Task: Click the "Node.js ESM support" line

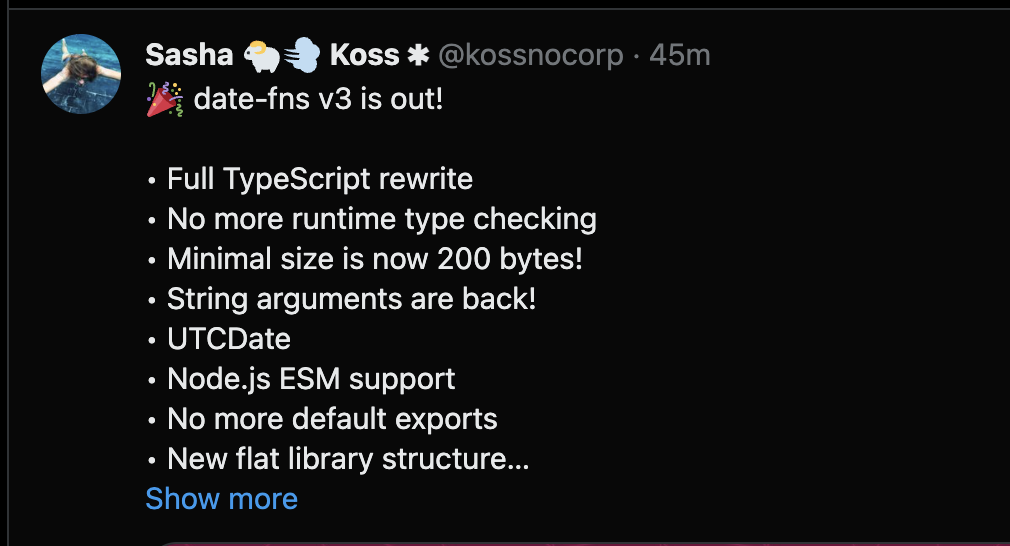Action: coord(311,379)
